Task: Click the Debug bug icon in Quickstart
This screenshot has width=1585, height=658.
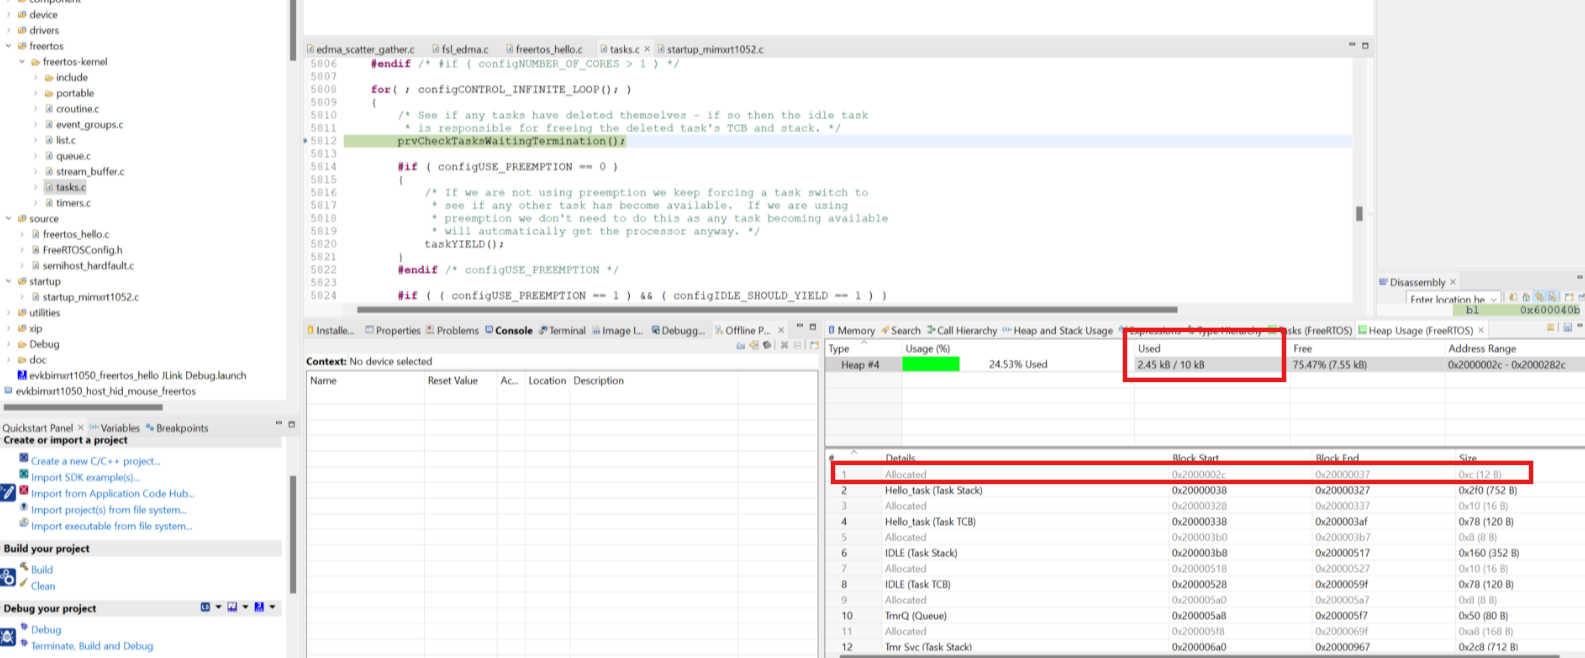Action: click(x=24, y=628)
